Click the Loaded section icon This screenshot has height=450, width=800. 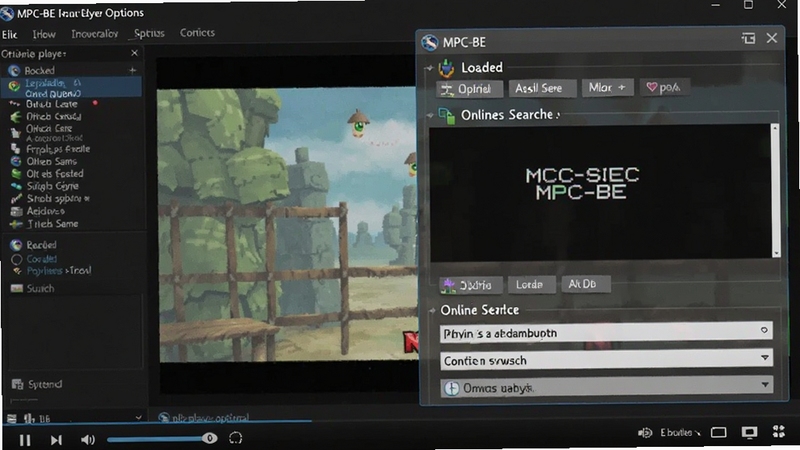click(446, 68)
